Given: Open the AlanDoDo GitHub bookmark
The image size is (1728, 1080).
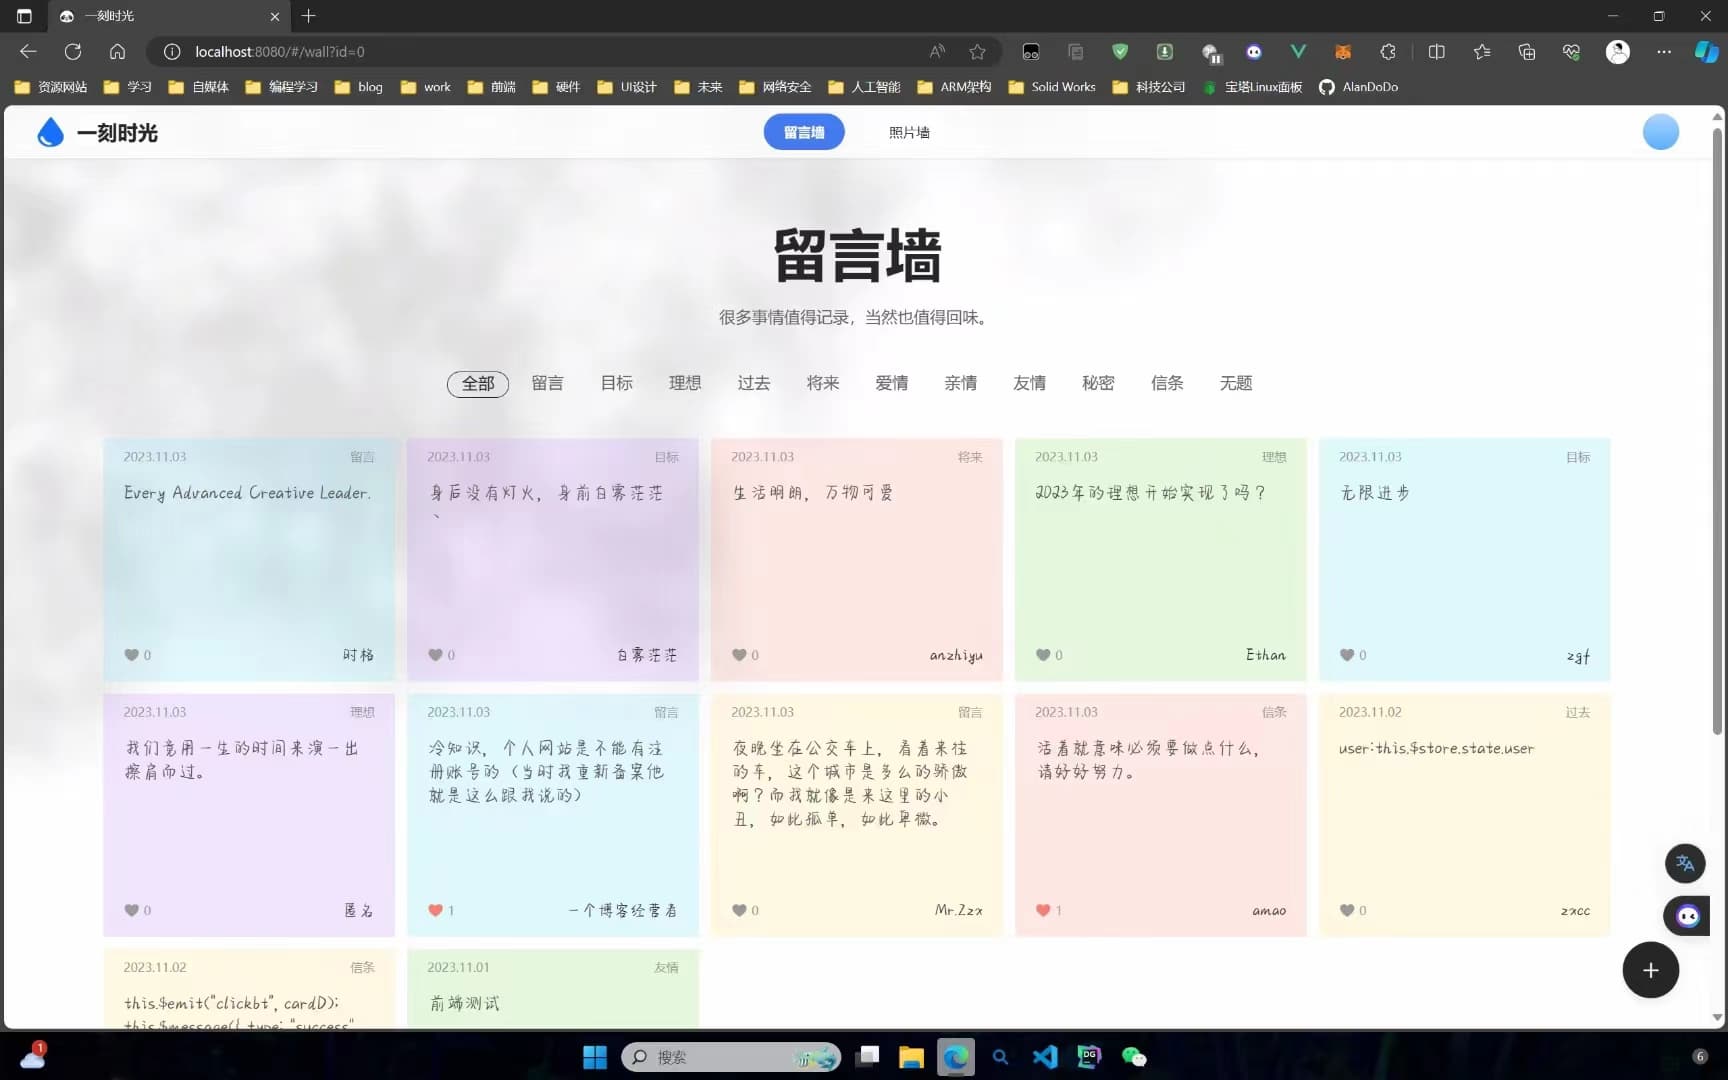Looking at the screenshot, I should tap(1358, 87).
